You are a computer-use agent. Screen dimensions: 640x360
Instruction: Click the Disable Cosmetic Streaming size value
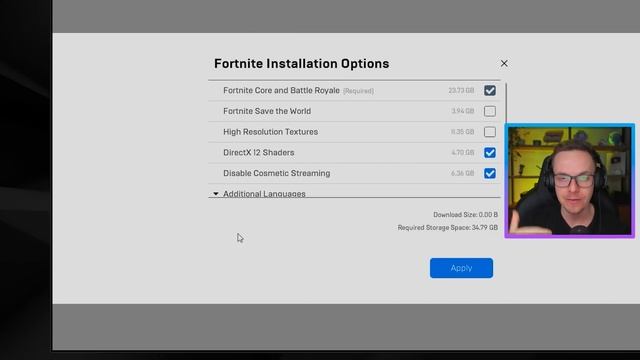(462, 173)
